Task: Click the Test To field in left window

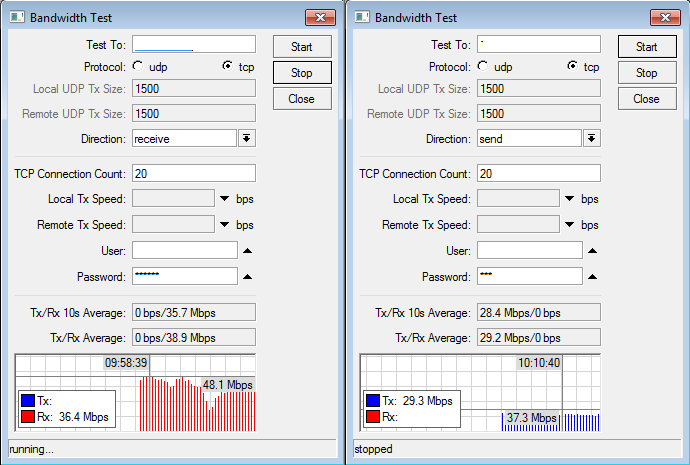Action: pos(194,45)
